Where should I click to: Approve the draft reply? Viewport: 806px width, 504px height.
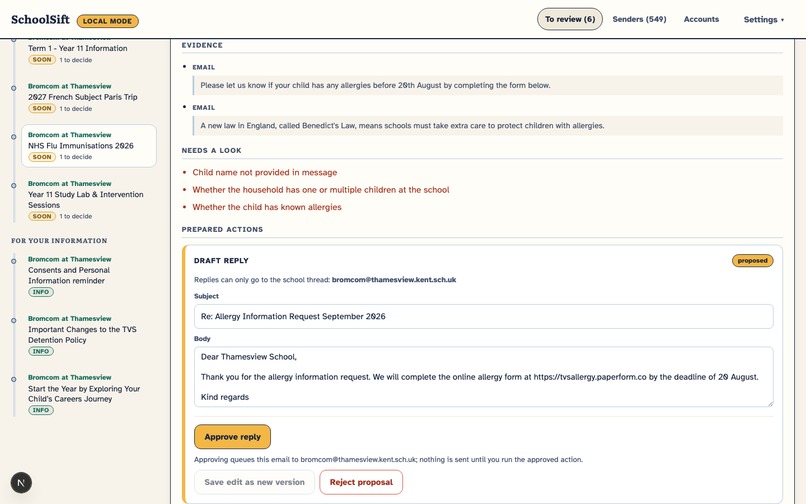click(x=232, y=437)
